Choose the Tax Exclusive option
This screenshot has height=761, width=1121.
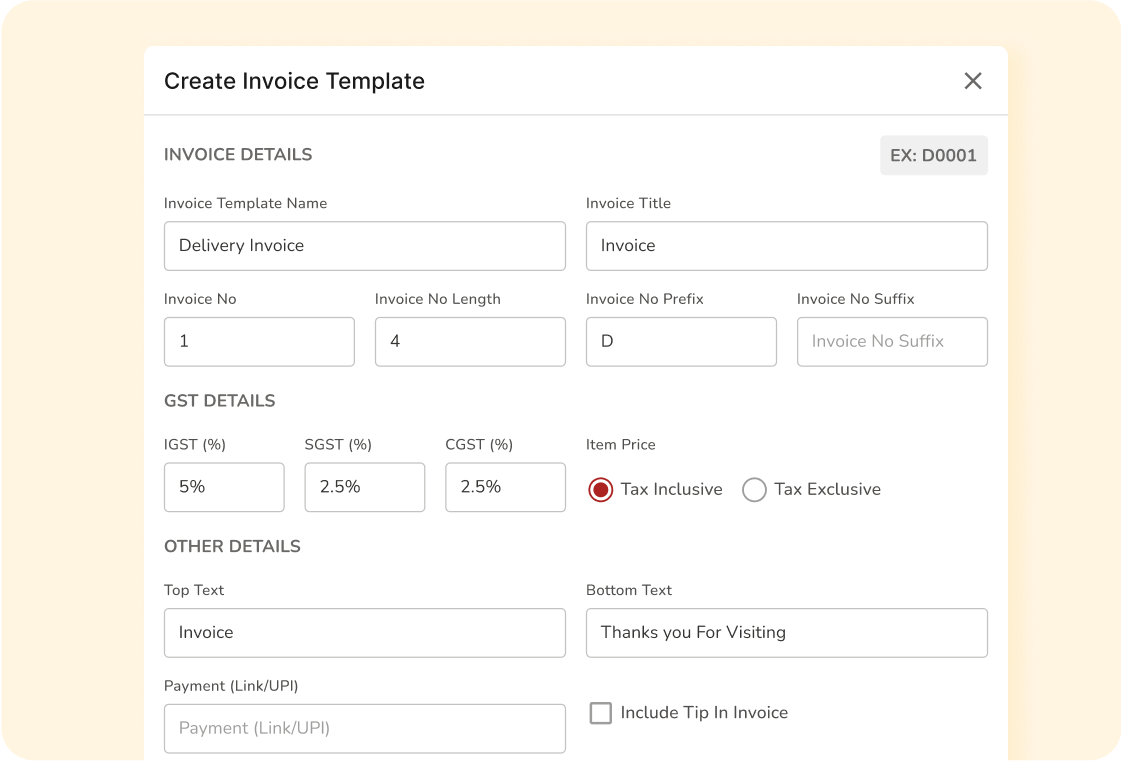(754, 489)
